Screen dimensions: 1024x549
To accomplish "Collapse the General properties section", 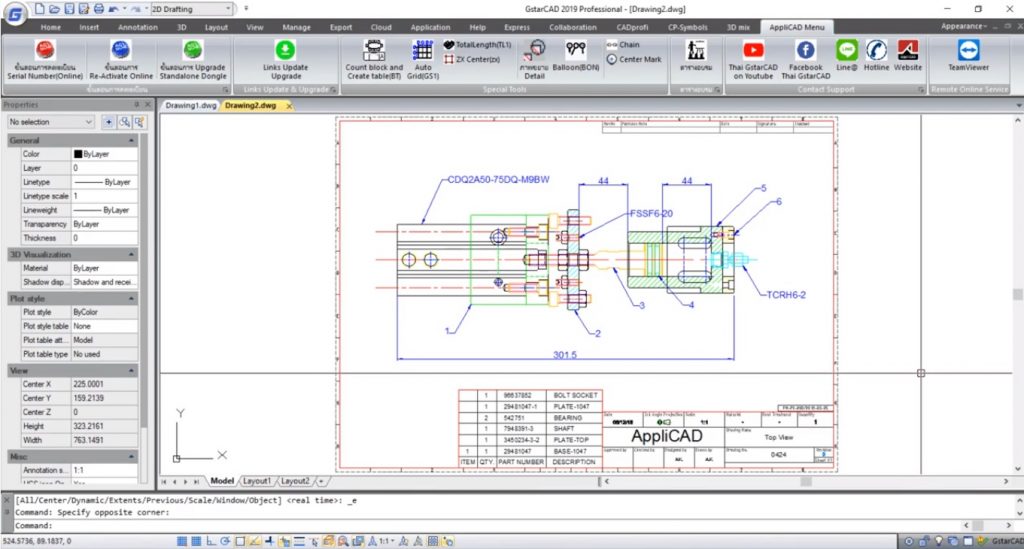I will [131, 140].
